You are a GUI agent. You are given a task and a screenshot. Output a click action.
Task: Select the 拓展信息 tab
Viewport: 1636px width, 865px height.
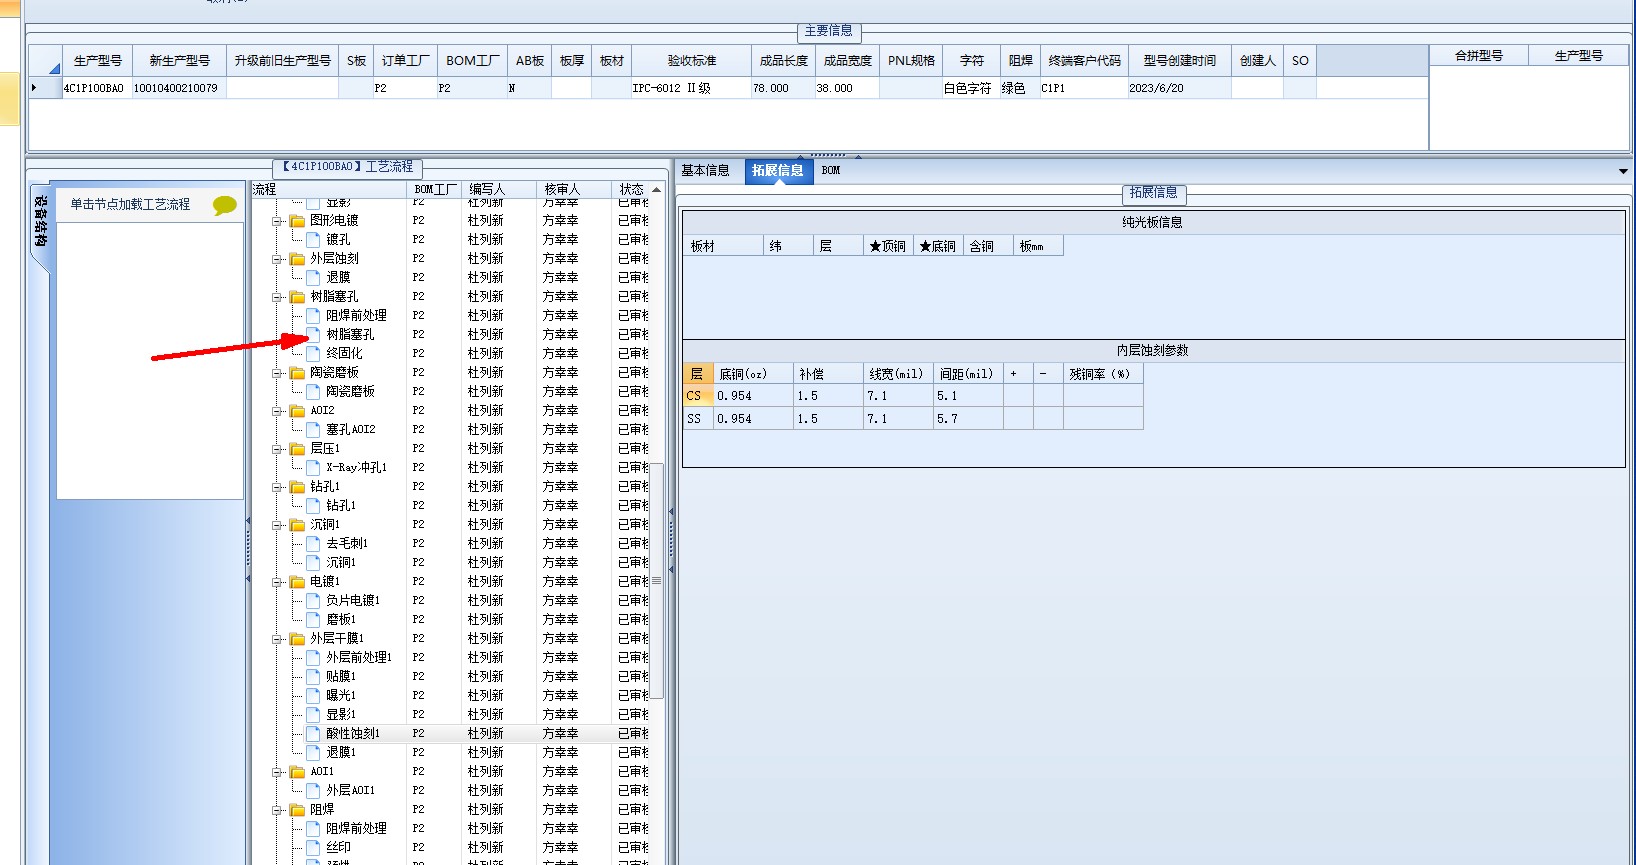[778, 171]
